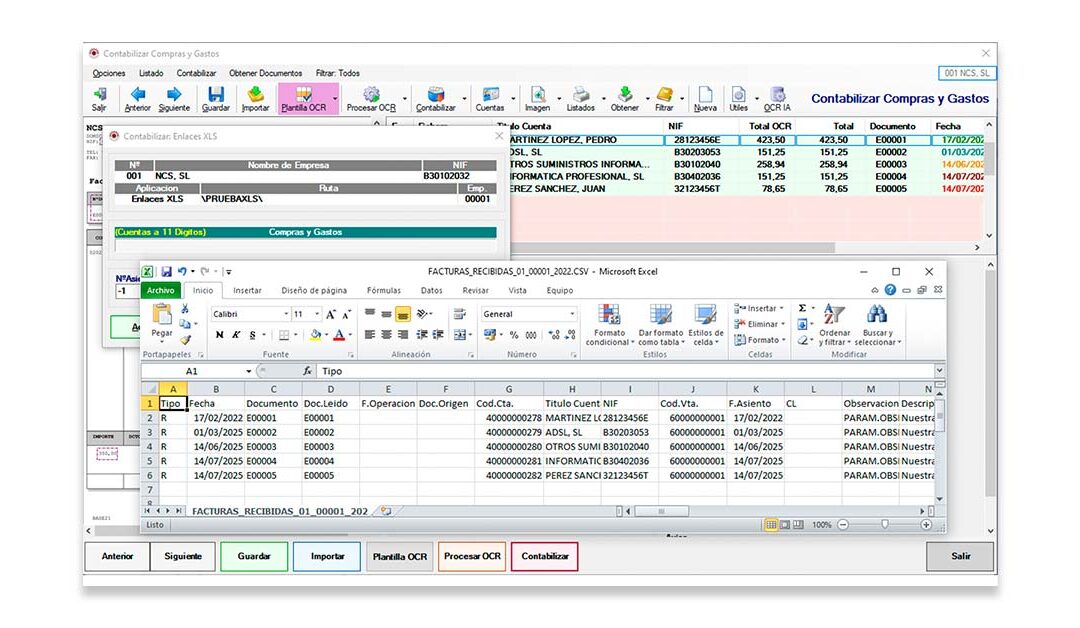Viewport: 1080px width, 628px height.
Task: Click the bottom Guardar button
Action: 254,556
